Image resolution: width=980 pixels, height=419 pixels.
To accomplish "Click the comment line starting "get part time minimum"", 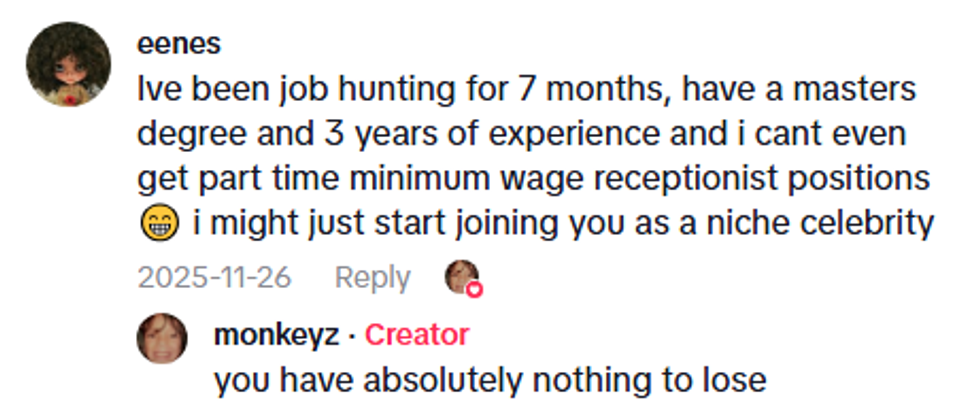I will click(534, 179).
